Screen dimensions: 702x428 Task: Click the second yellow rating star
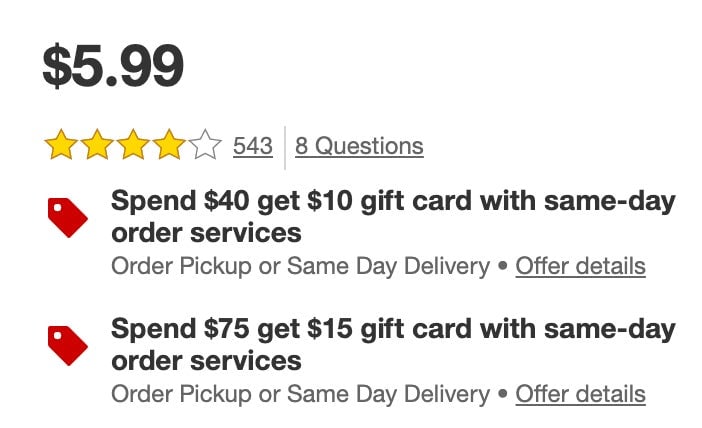97,145
